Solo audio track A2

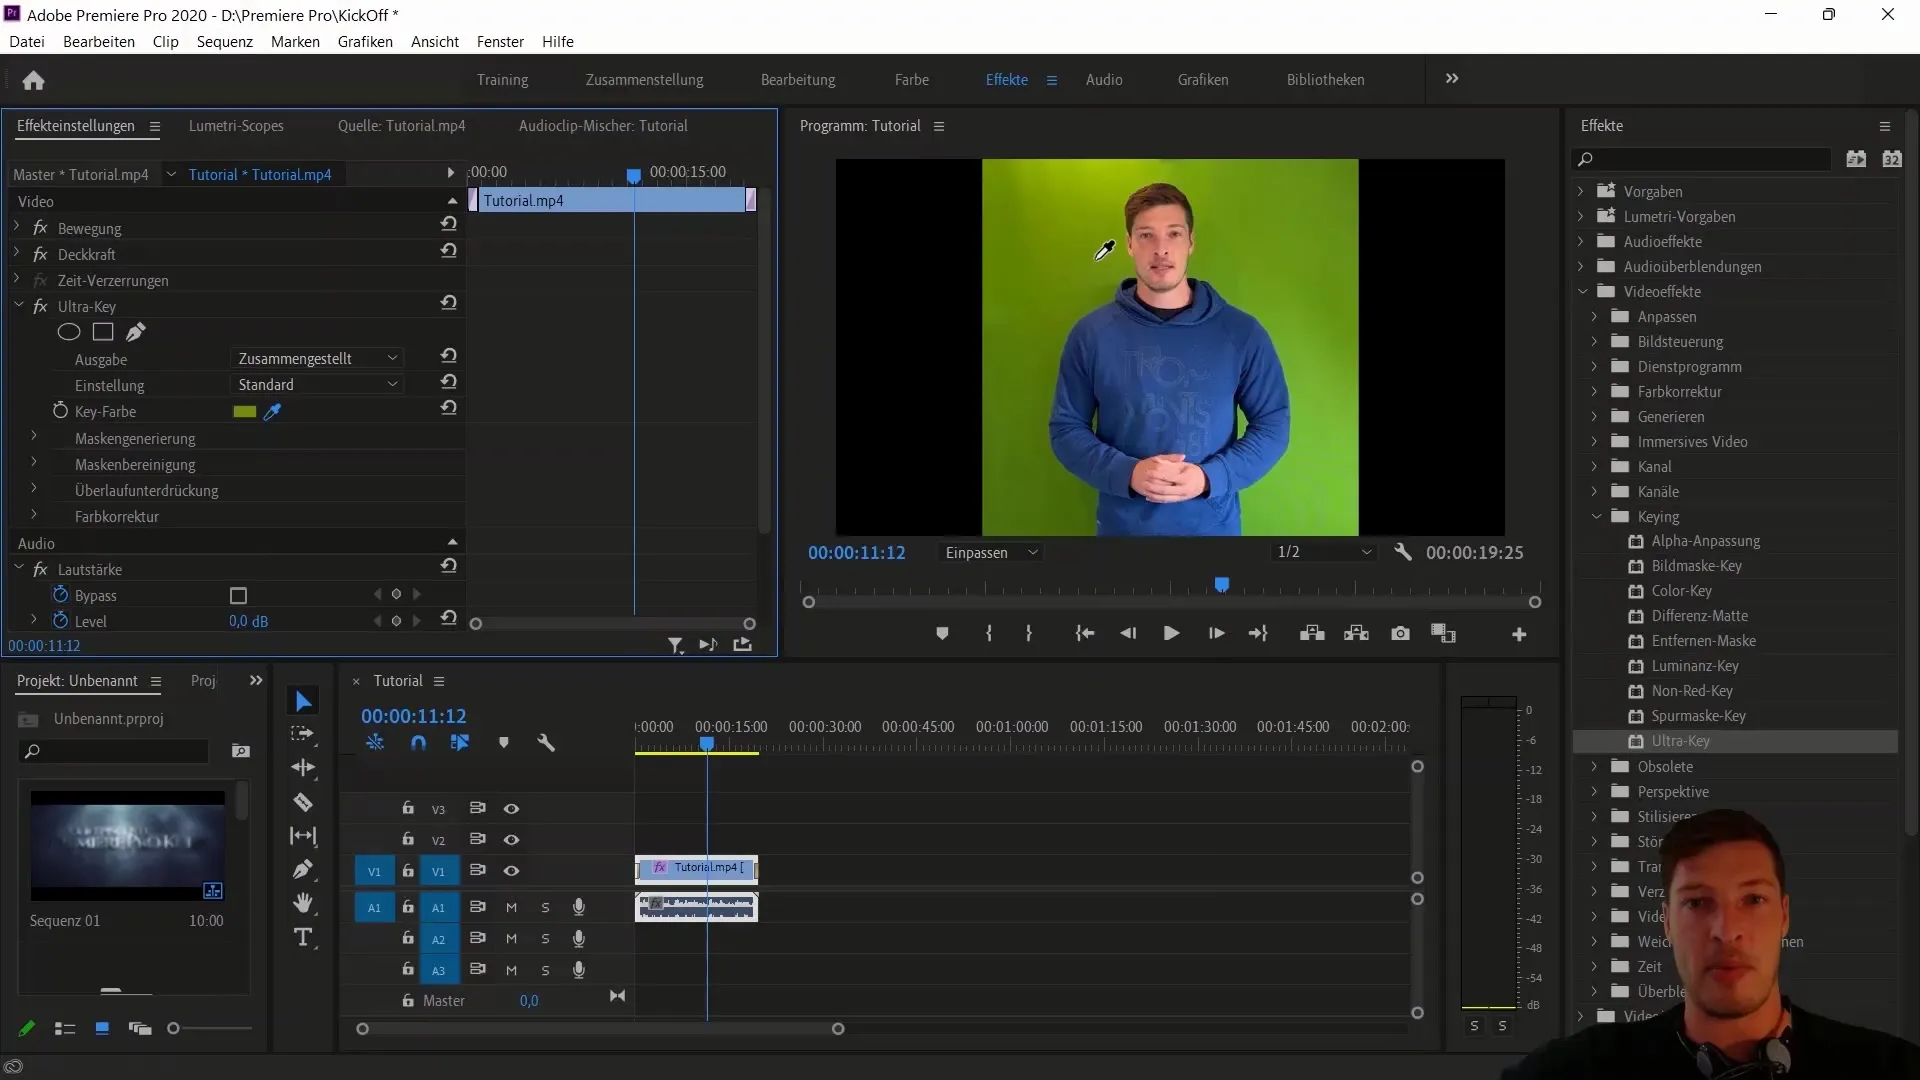pyautogui.click(x=545, y=939)
